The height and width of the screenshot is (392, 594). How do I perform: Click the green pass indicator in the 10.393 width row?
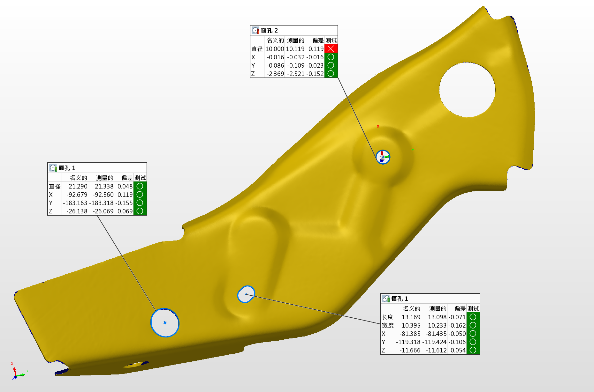(x=473, y=325)
